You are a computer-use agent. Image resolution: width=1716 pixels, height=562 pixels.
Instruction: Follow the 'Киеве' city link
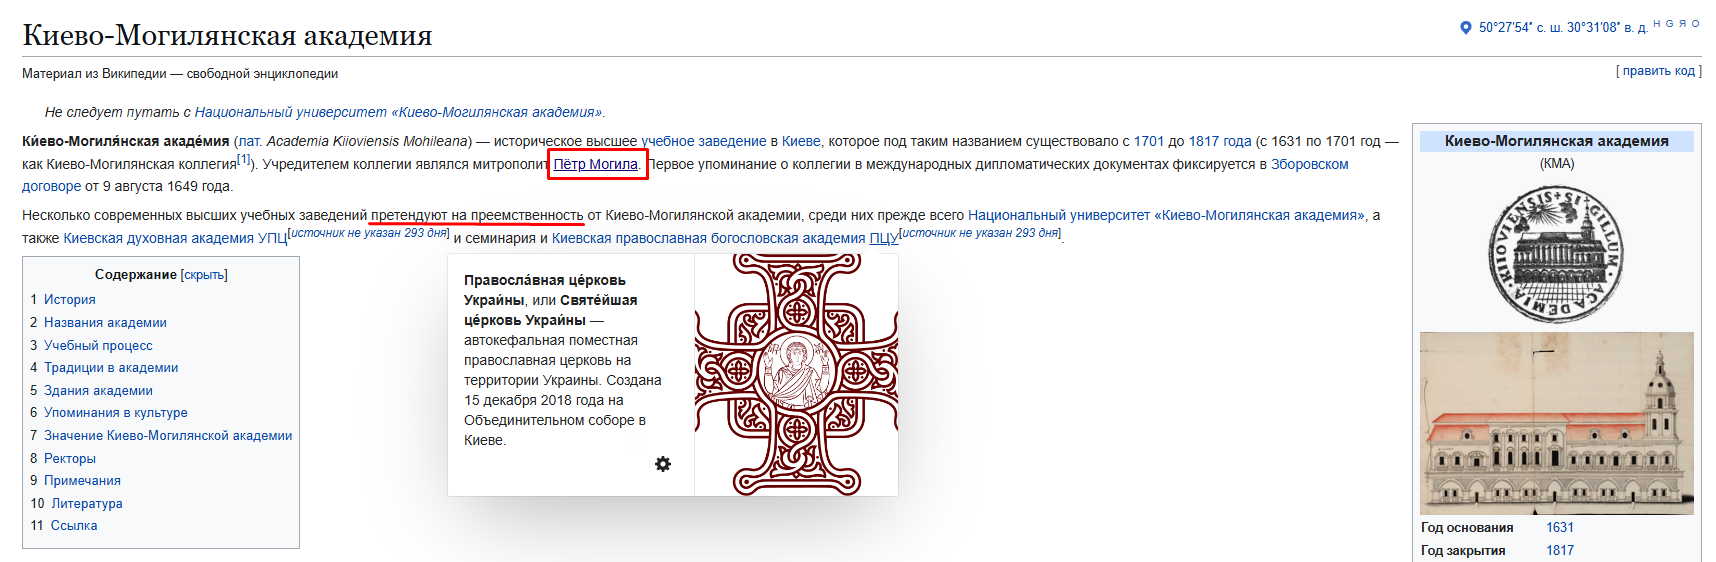point(801,142)
